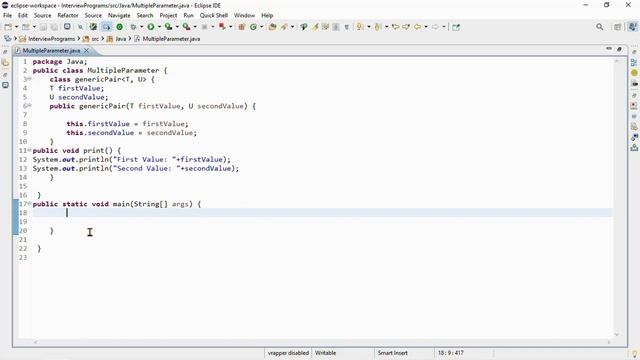Close the MultipleParameter.java tab
This screenshot has width=640, height=360.
(87, 51)
